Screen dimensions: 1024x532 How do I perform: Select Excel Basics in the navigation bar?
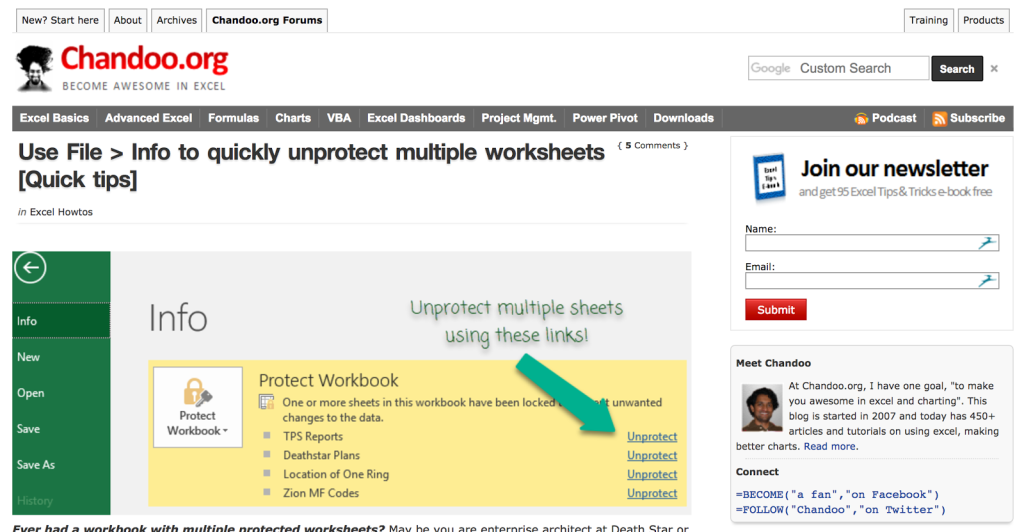click(54, 118)
